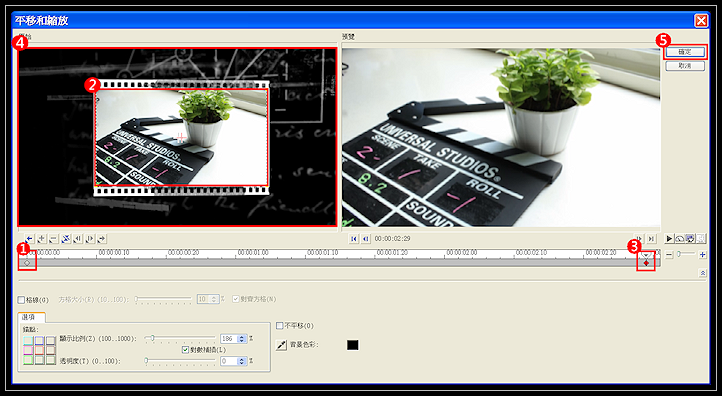The image size is (722, 396).
Task: Select the red end key frame diamond
Action: point(646,263)
